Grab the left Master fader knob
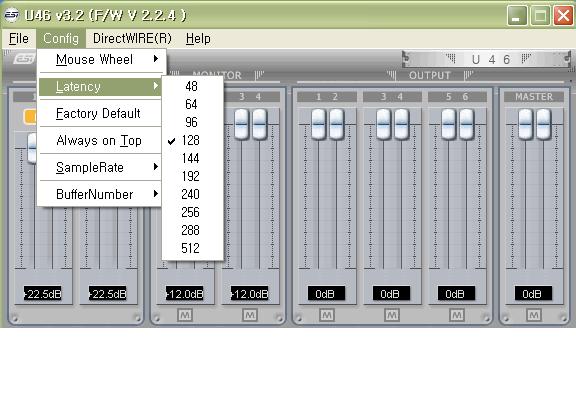 tap(525, 124)
